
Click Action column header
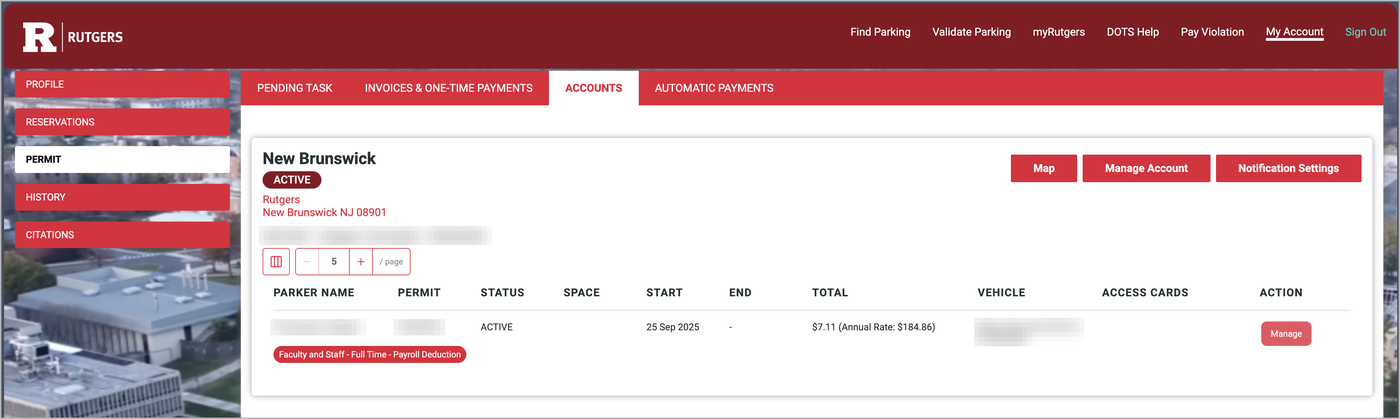(x=1281, y=293)
